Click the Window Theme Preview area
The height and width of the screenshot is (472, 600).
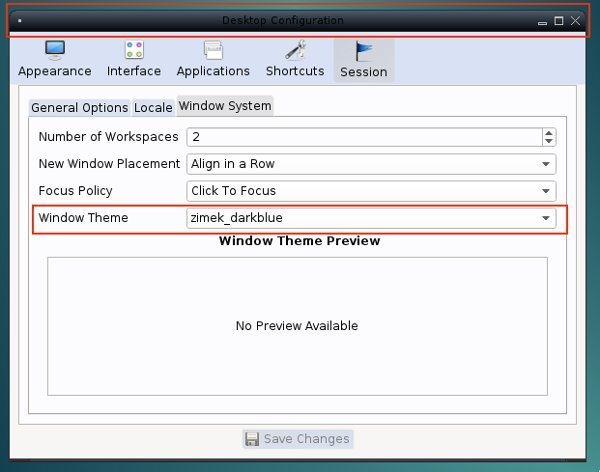pos(297,326)
